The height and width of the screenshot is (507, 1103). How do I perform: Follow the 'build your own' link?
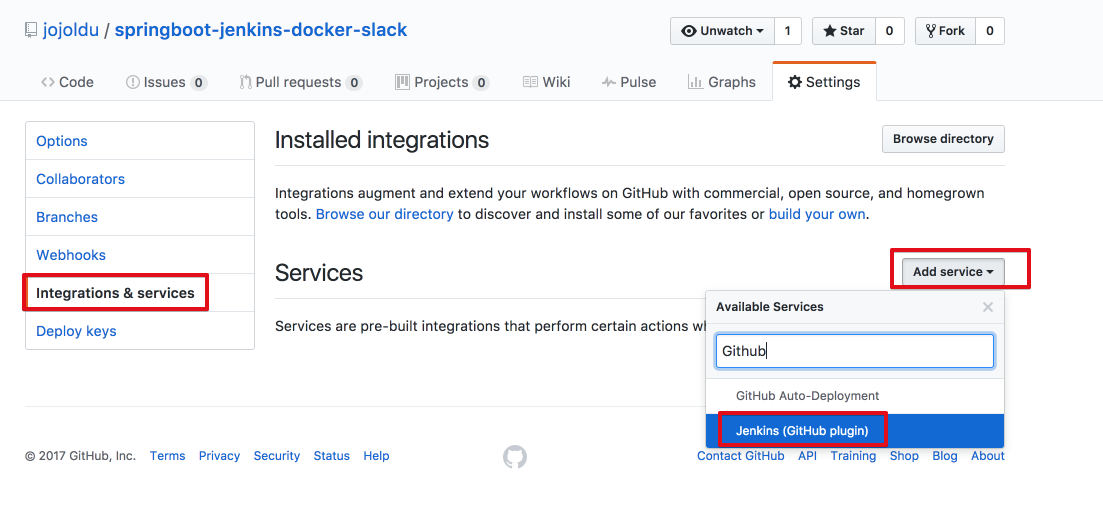pos(817,214)
